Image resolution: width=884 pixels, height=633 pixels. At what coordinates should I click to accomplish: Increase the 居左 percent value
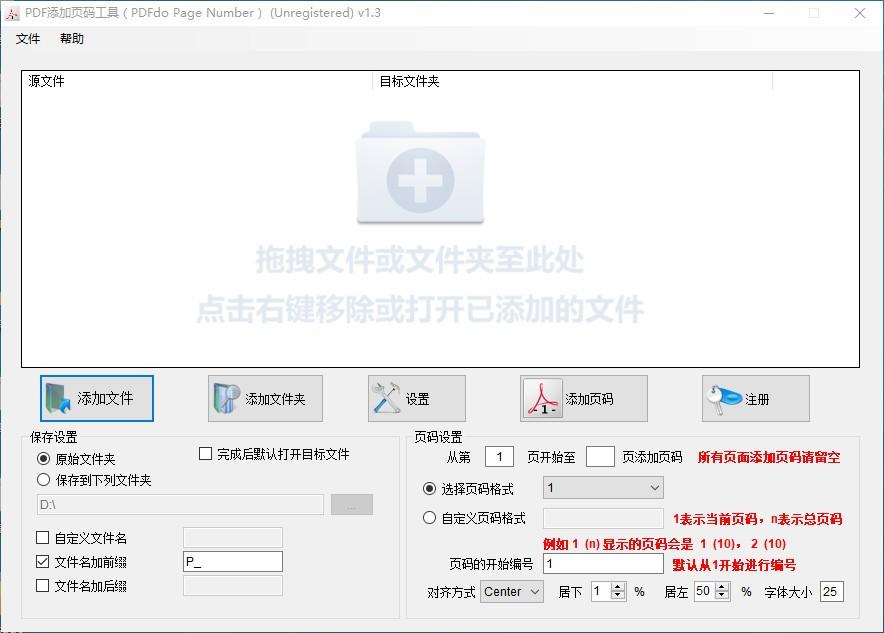[722, 587]
